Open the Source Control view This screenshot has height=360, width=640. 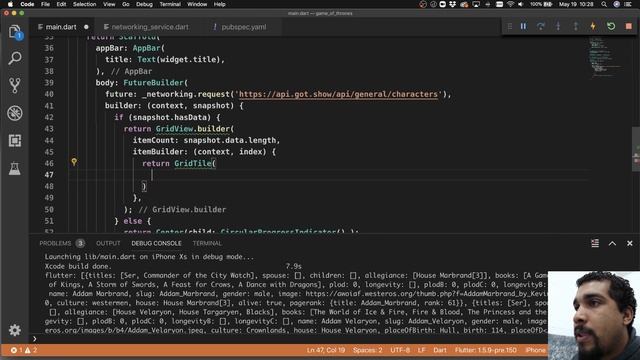coord(15,85)
